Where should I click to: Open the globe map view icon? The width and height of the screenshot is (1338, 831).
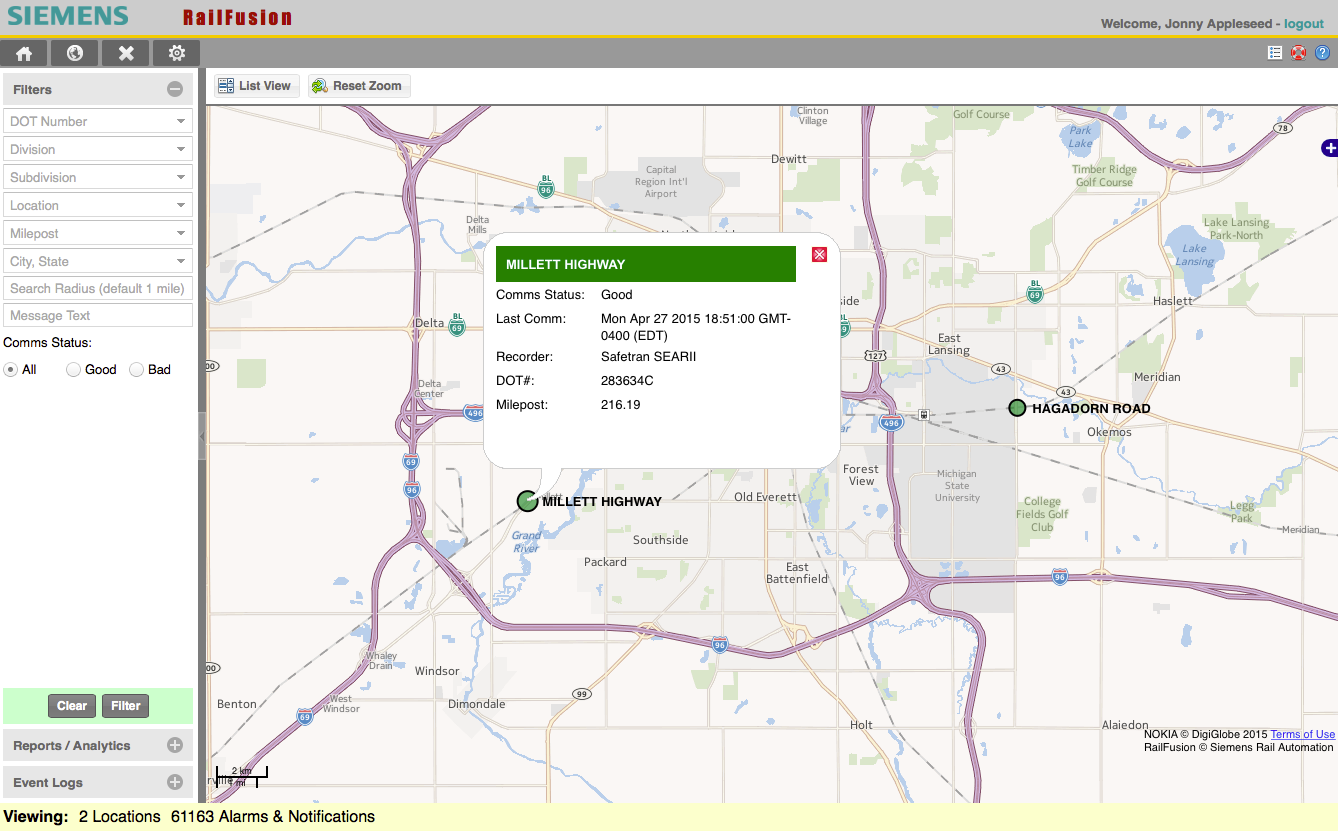click(74, 52)
